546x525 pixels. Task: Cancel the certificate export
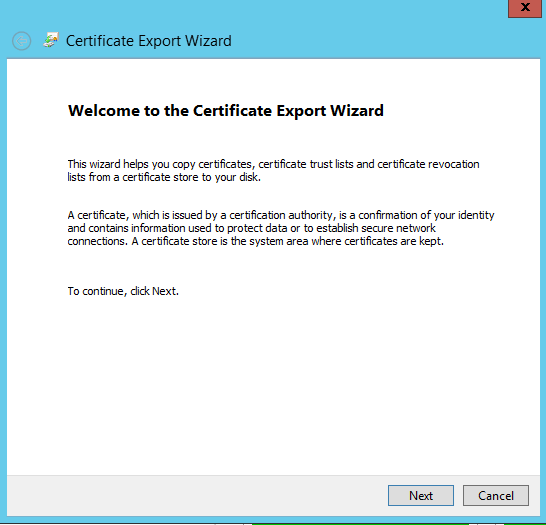tap(496, 495)
